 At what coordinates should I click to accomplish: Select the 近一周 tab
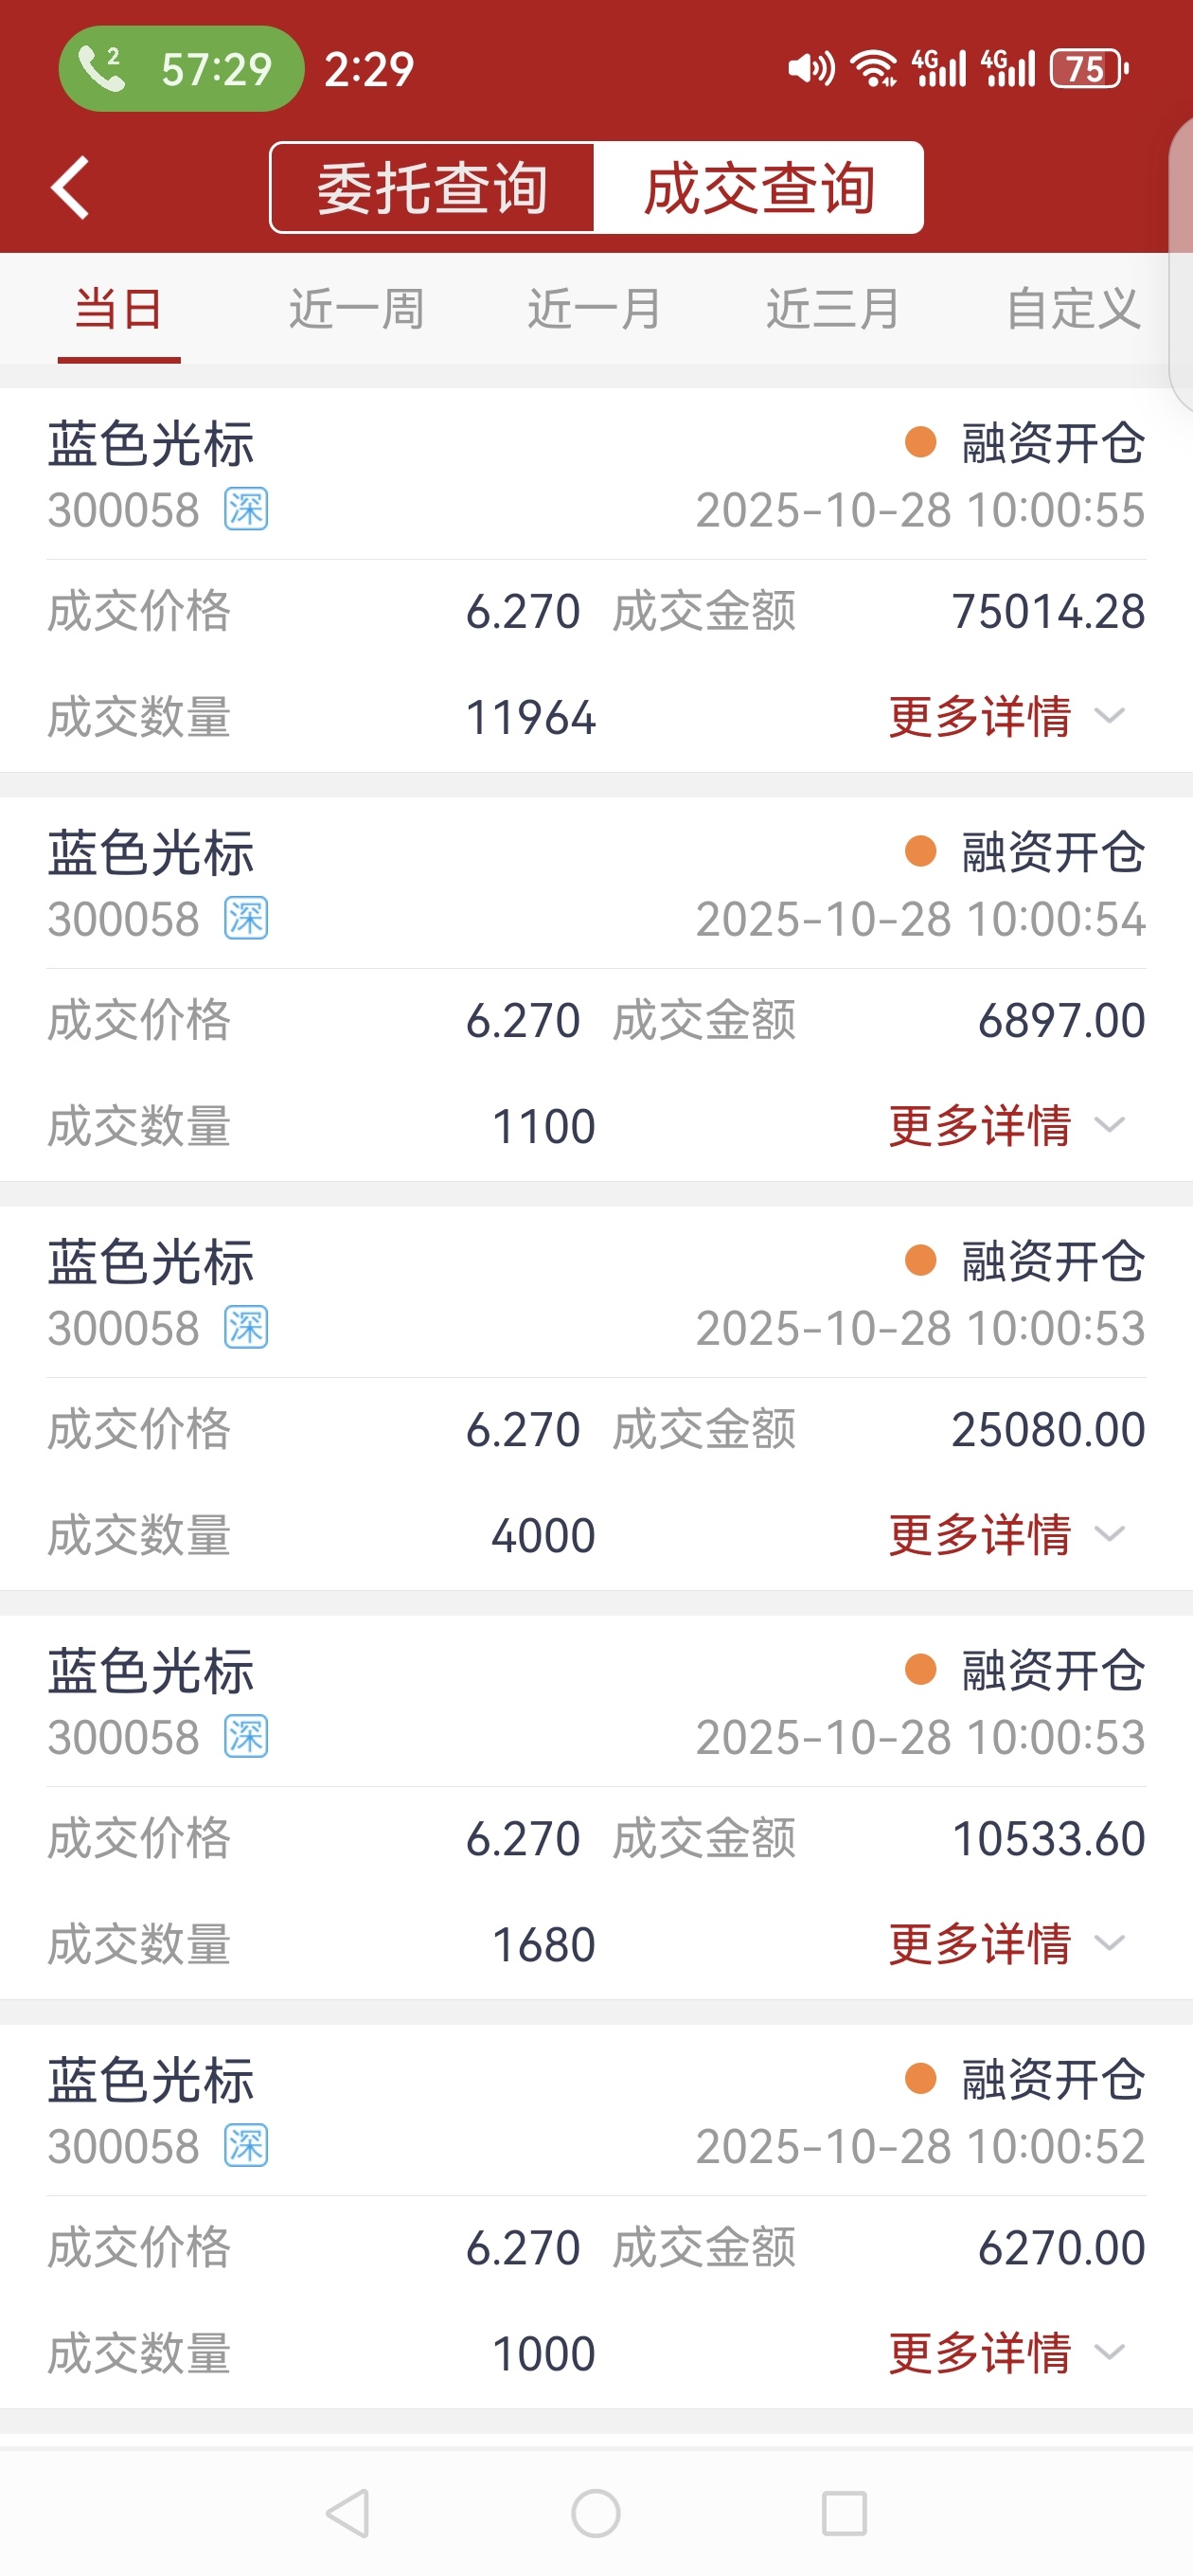click(x=357, y=309)
